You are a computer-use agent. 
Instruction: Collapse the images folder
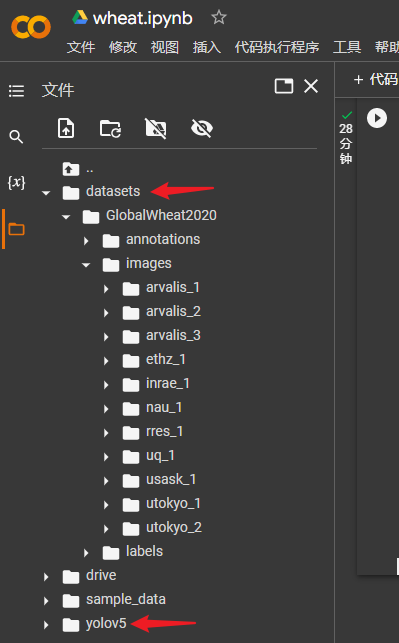click(86, 265)
